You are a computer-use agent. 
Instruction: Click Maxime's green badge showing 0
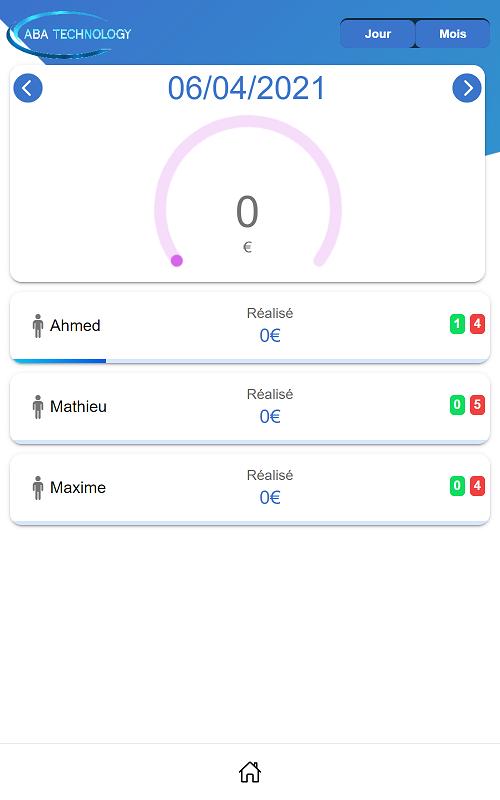[x=457, y=486]
